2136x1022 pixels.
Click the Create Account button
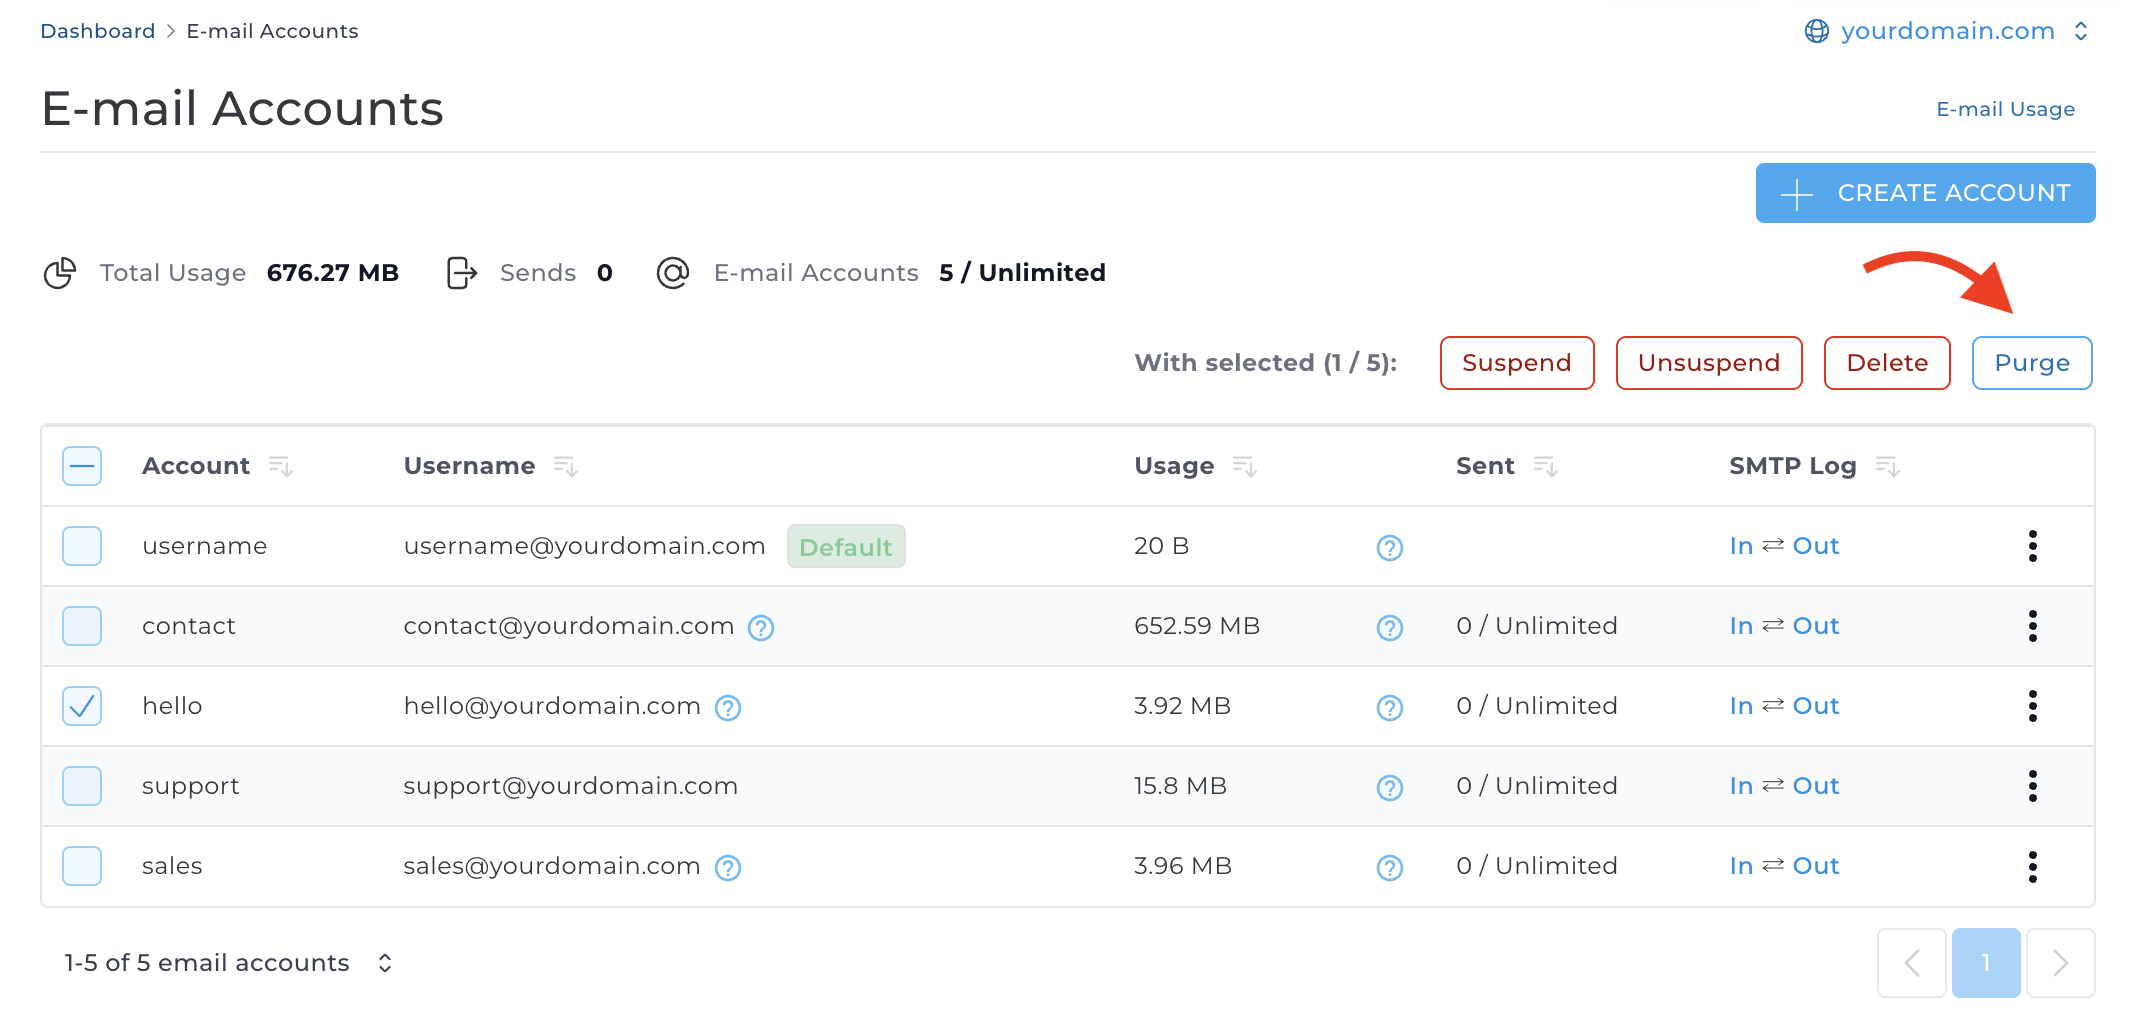1925,193
